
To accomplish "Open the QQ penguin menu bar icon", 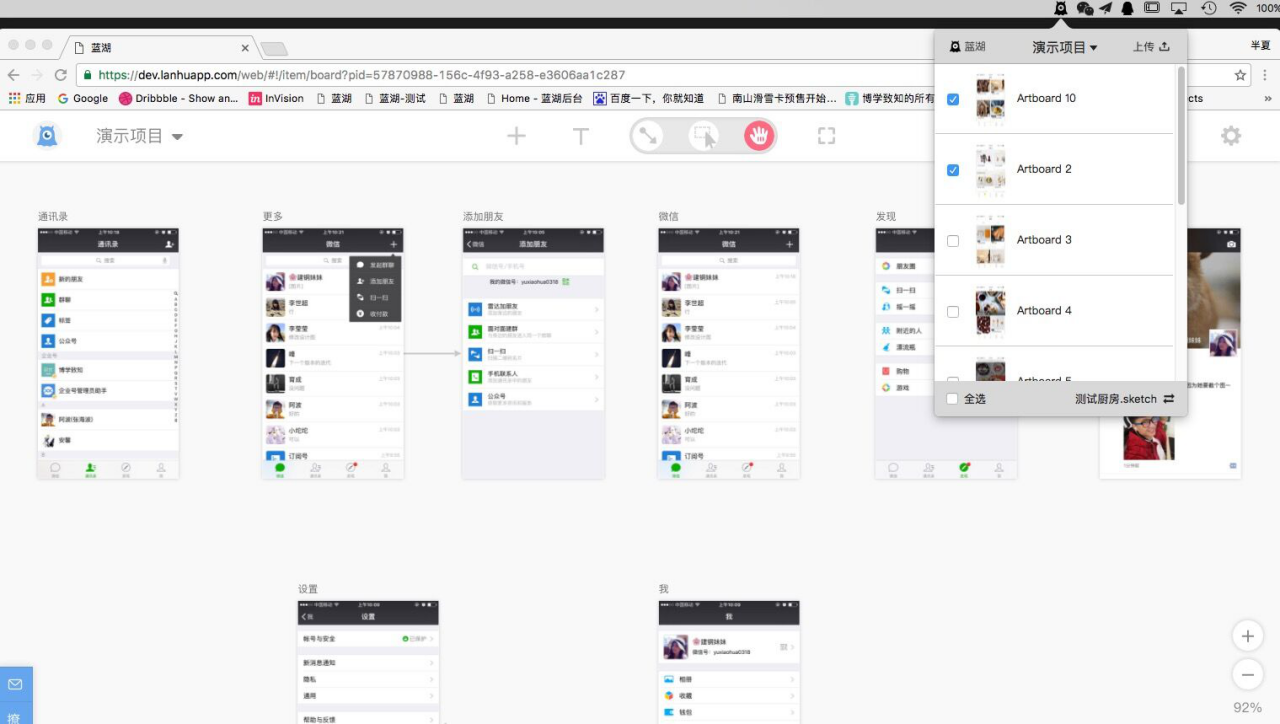I will click(1128, 8).
